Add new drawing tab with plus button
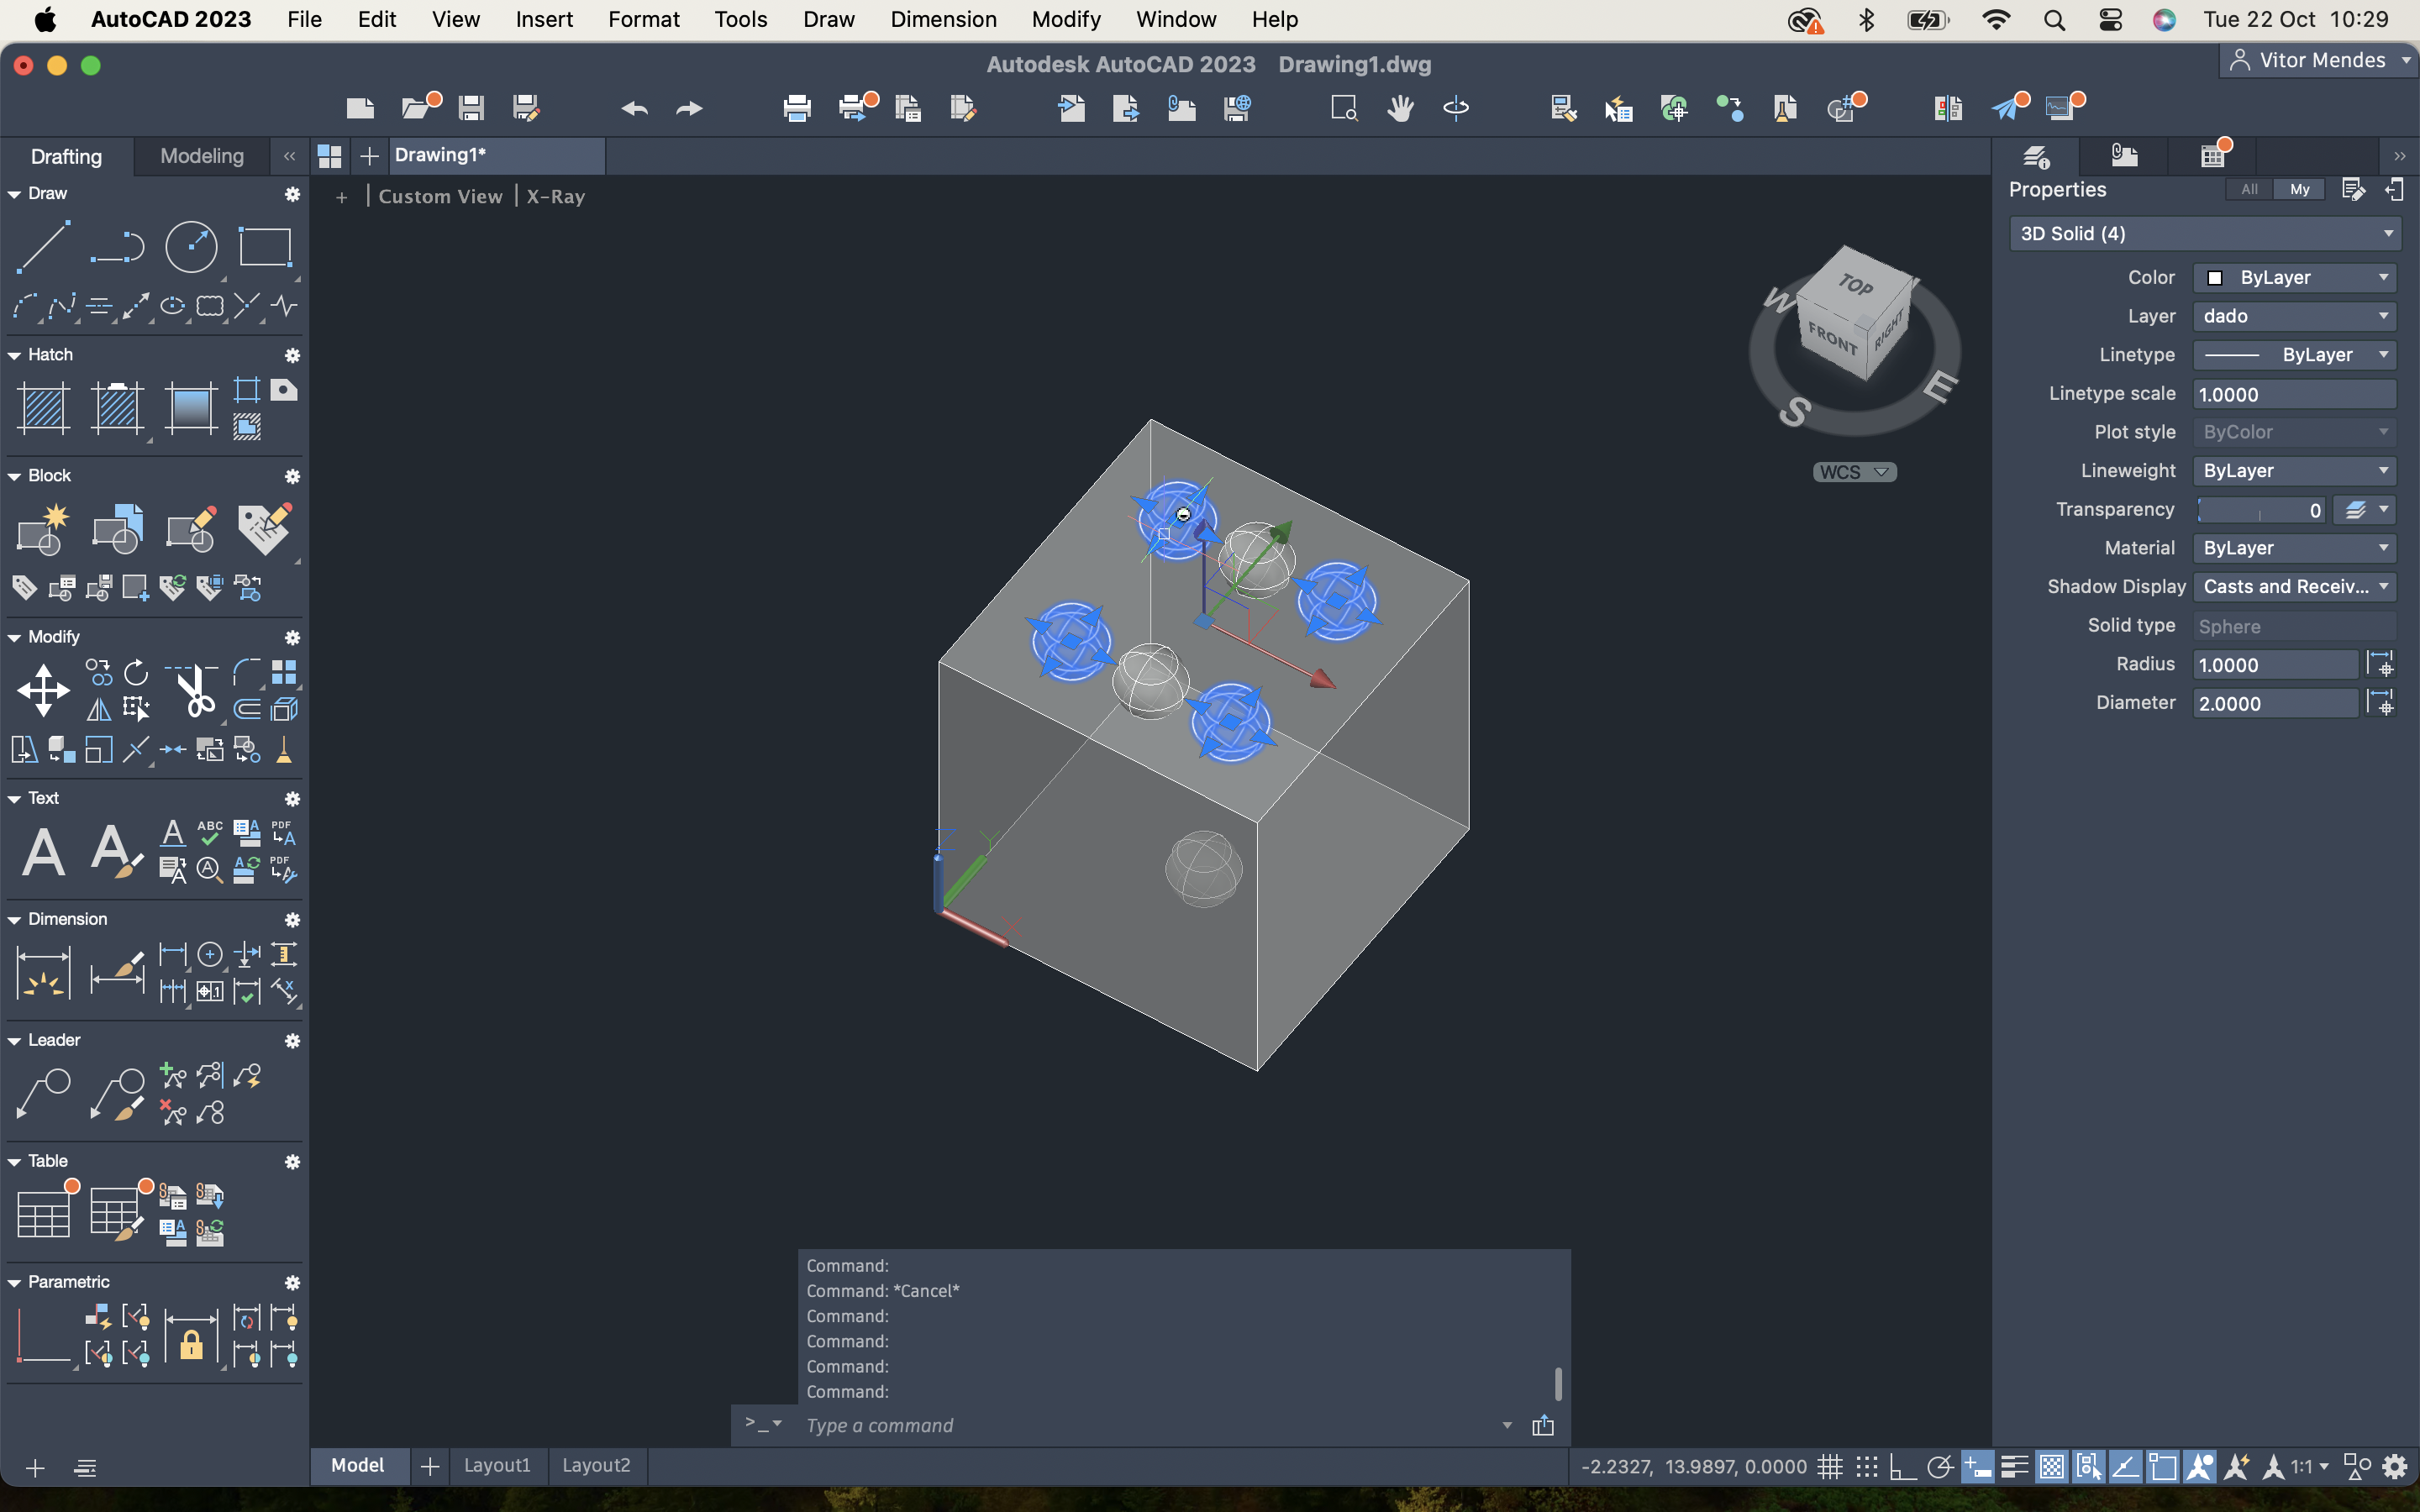Image resolution: width=2420 pixels, height=1512 pixels. point(369,156)
